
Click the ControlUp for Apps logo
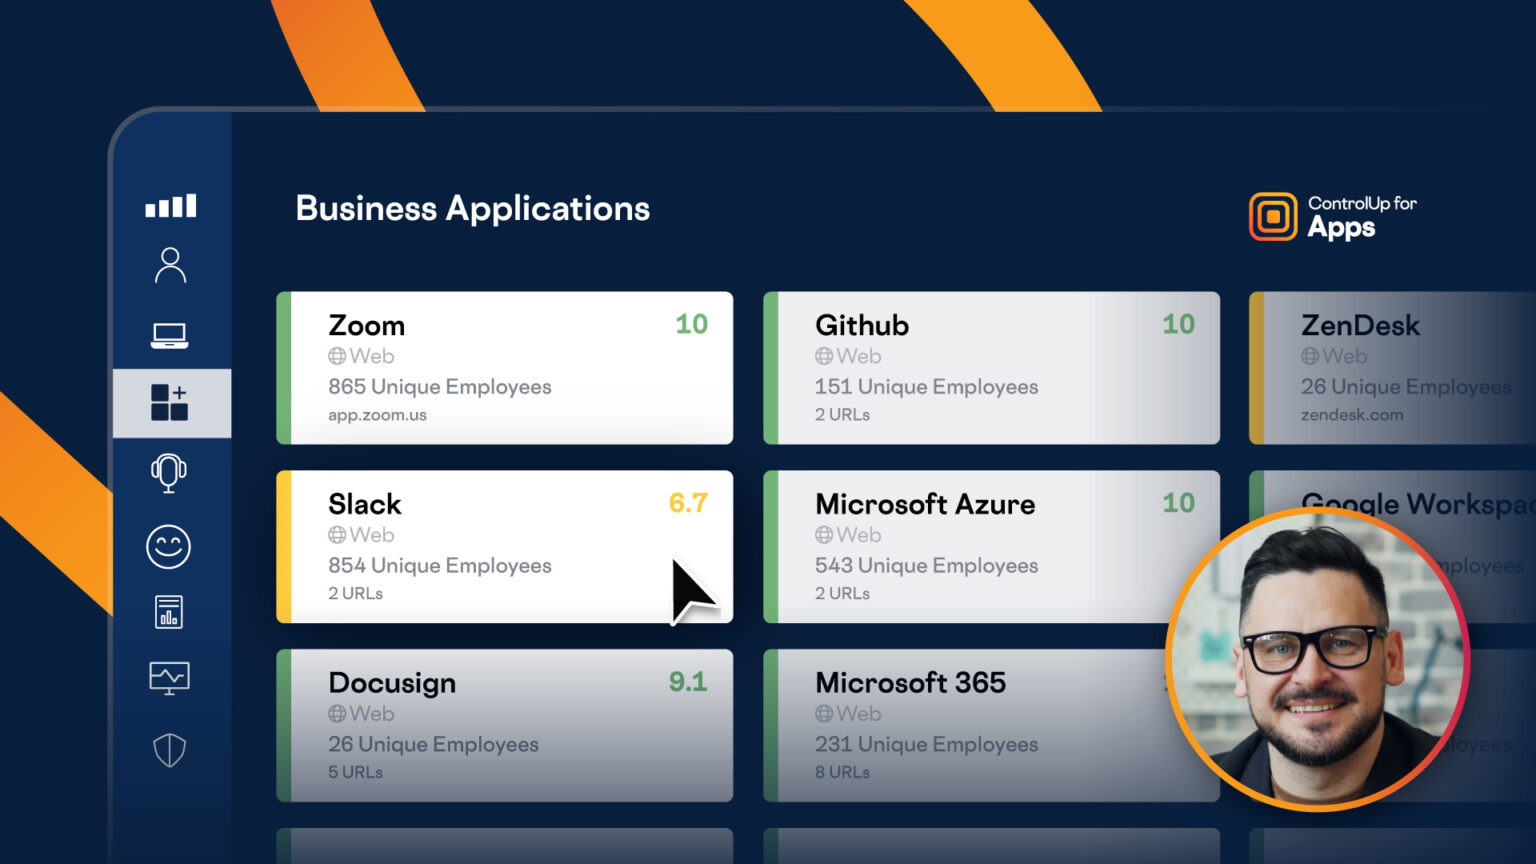pyautogui.click(x=1332, y=217)
